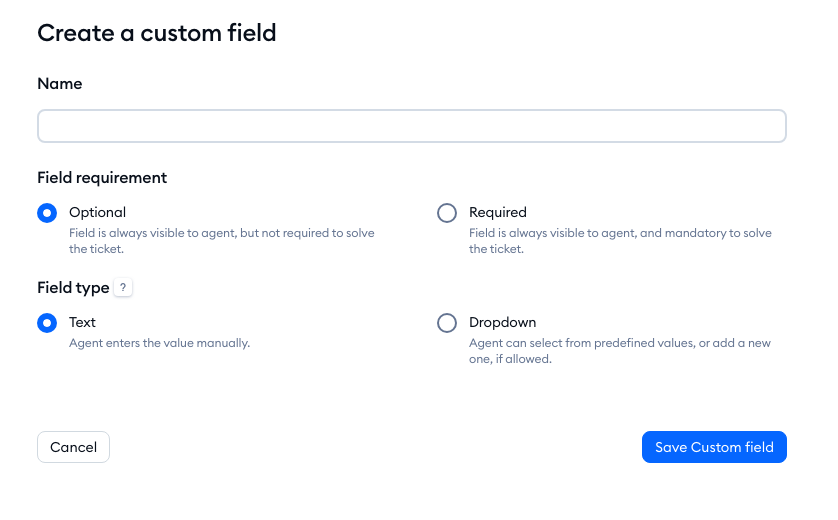Click "Agent enters the value manually" text
Screen dimensions: 838x520
point(159,343)
